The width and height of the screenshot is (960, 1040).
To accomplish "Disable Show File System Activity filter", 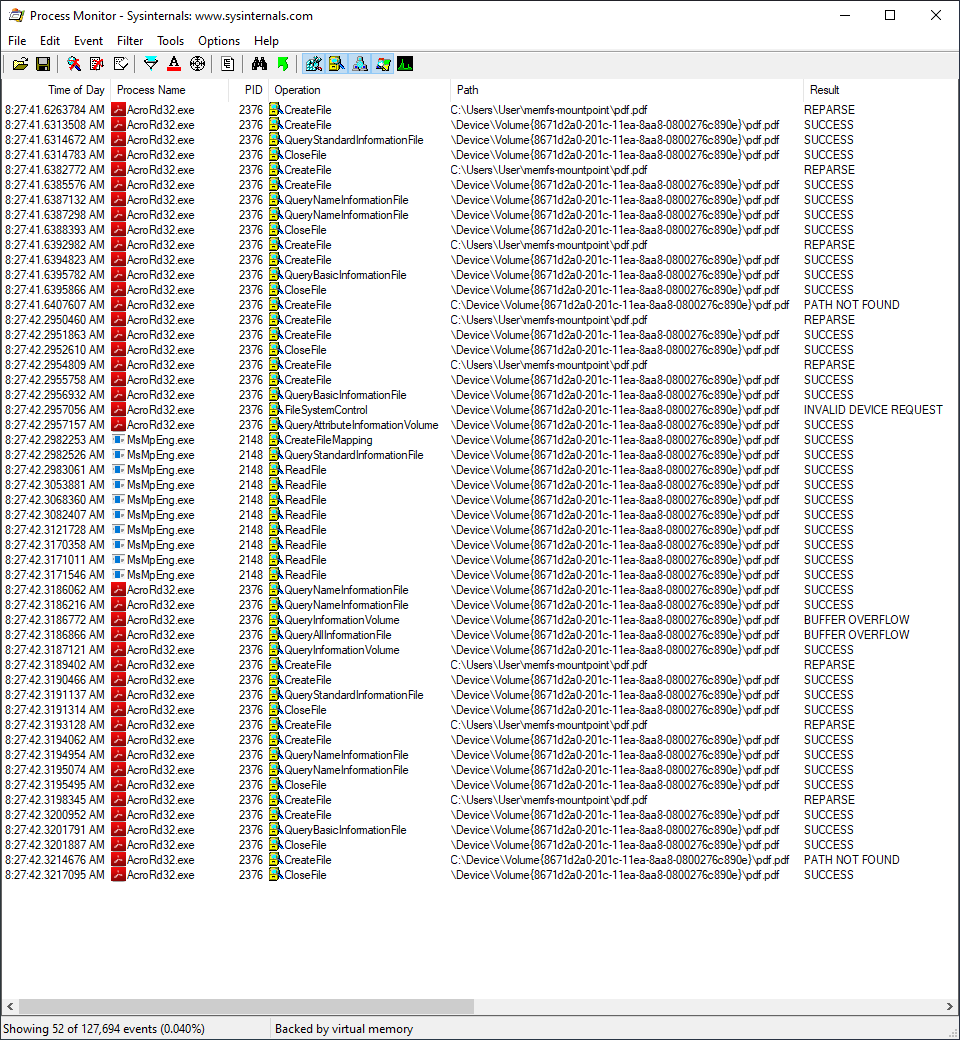I will 337,63.
